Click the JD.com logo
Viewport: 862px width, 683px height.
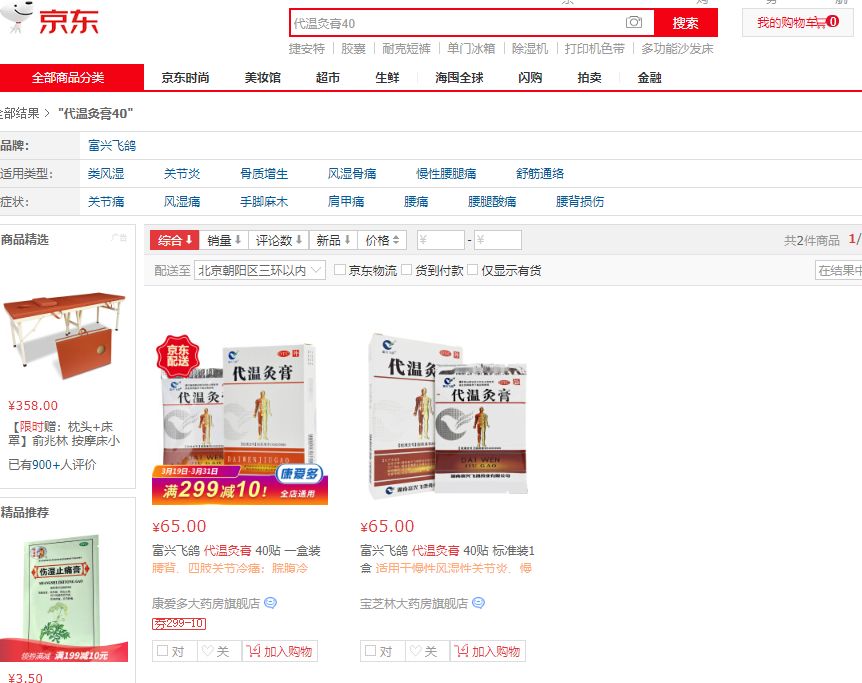coord(51,19)
